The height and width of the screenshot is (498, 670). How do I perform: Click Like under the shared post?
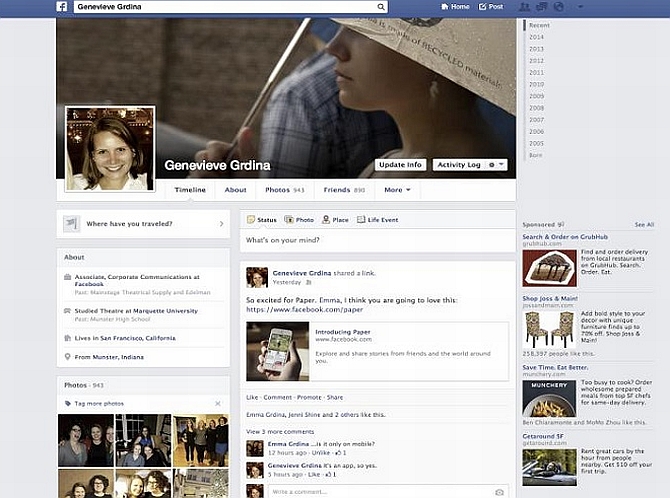[x=252, y=398]
